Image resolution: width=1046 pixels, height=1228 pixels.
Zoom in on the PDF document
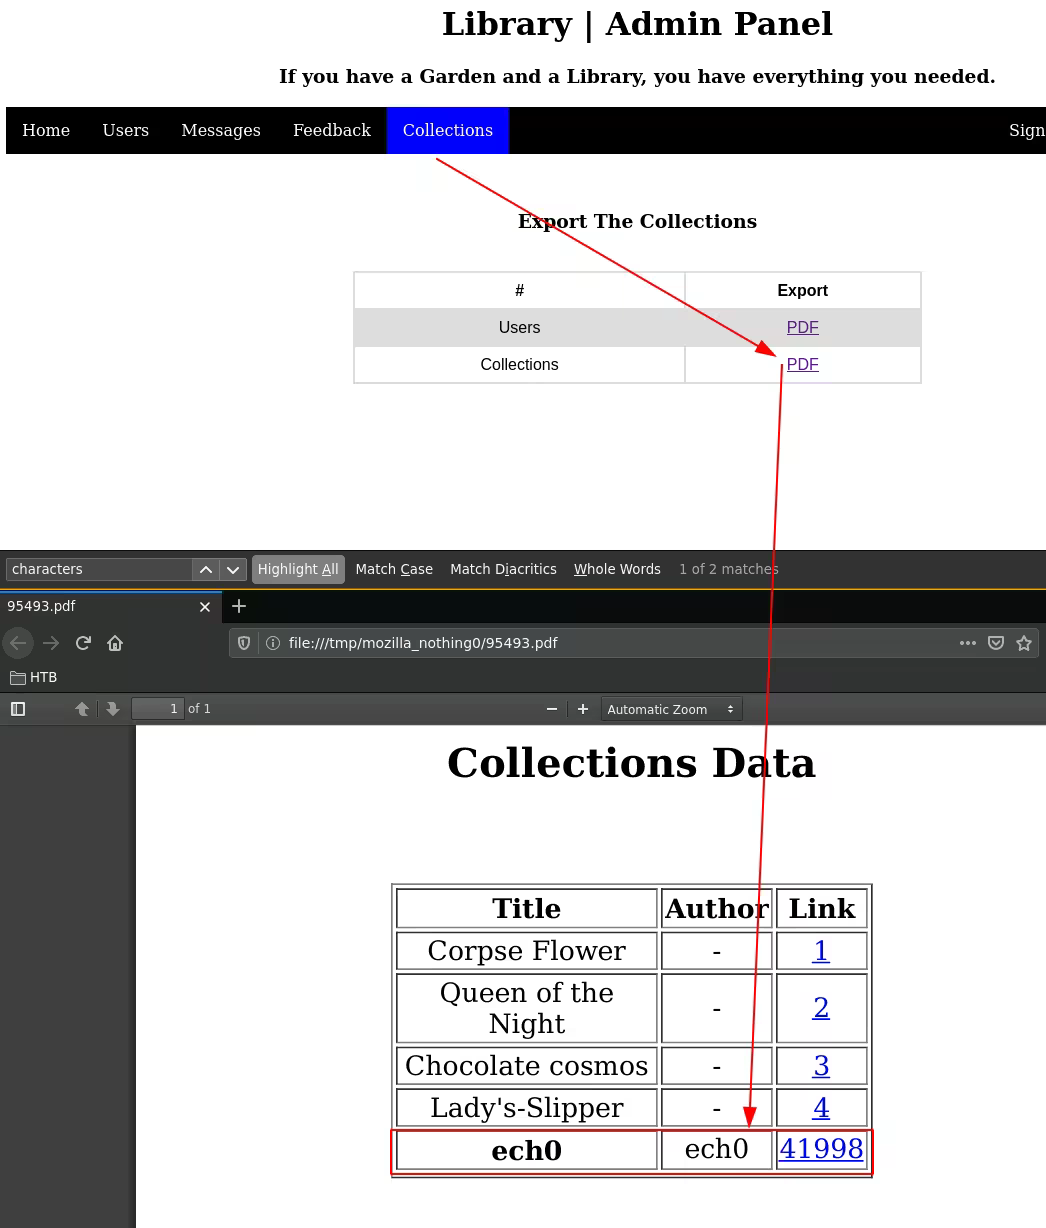[x=583, y=709]
